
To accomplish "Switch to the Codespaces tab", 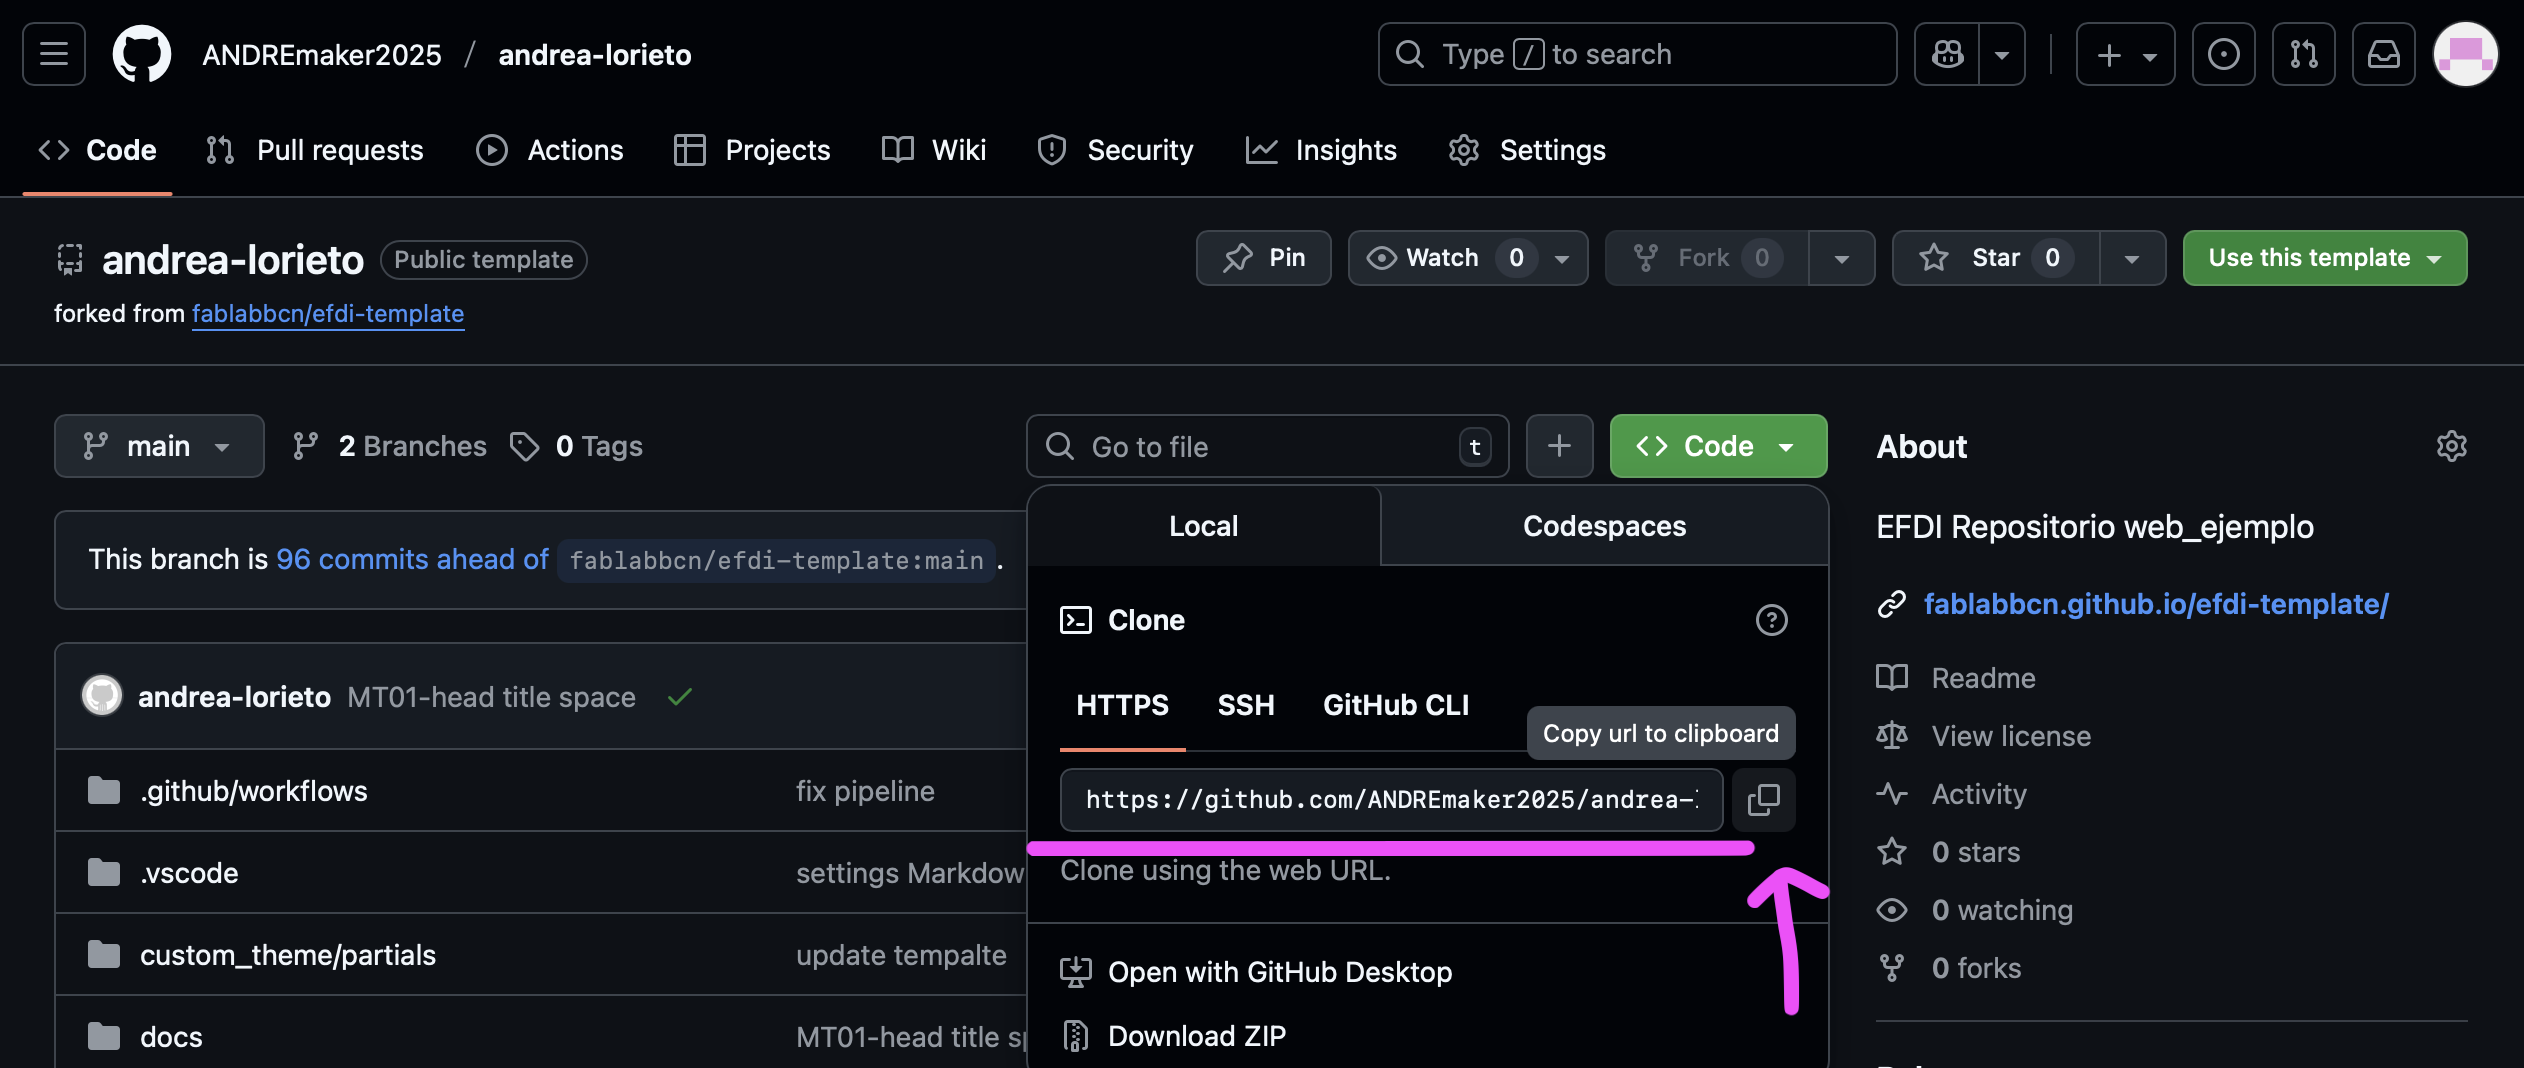I will [1604, 526].
